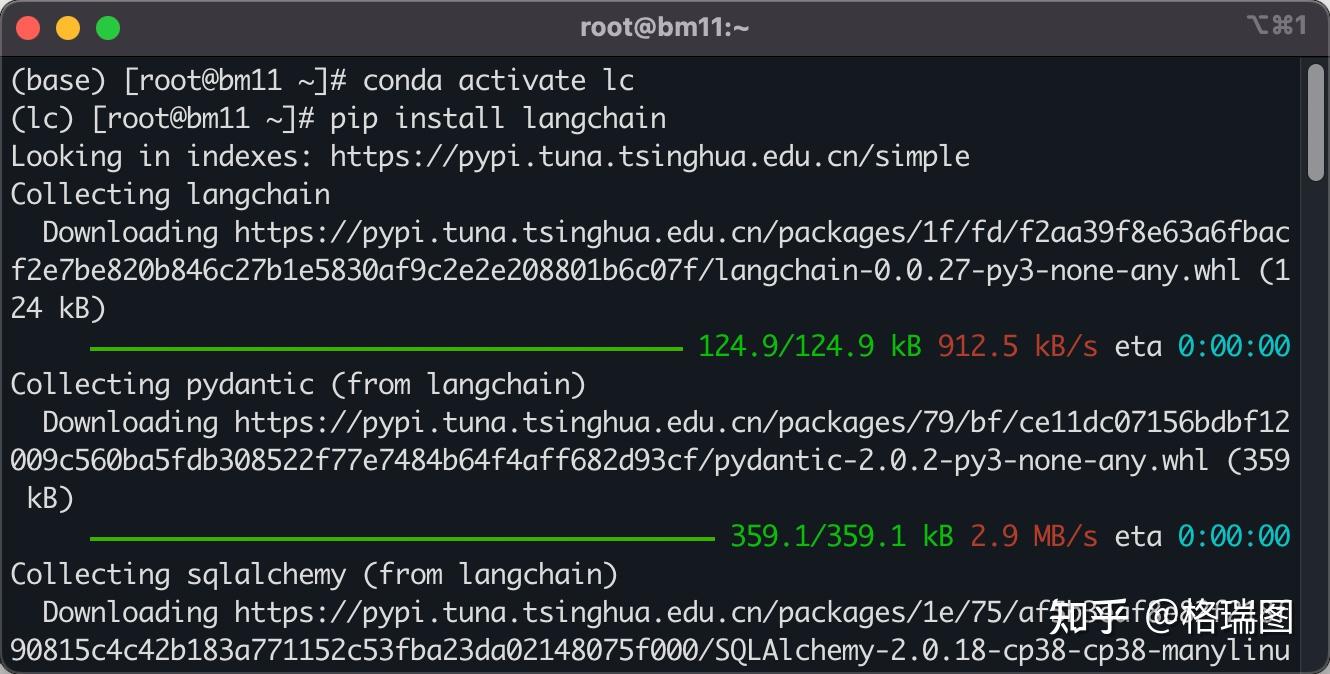Click the red close traffic light button
1330x674 pixels.
pos(28,27)
